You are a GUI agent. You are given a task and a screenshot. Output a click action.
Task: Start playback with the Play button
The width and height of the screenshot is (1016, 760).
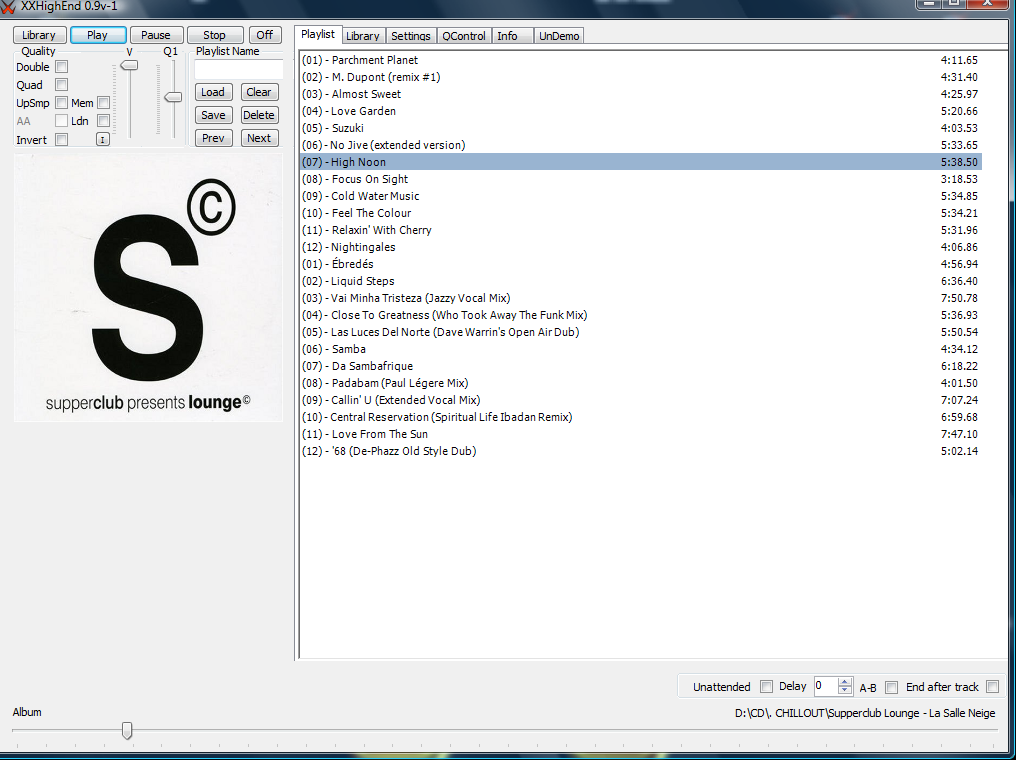point(98,35)
